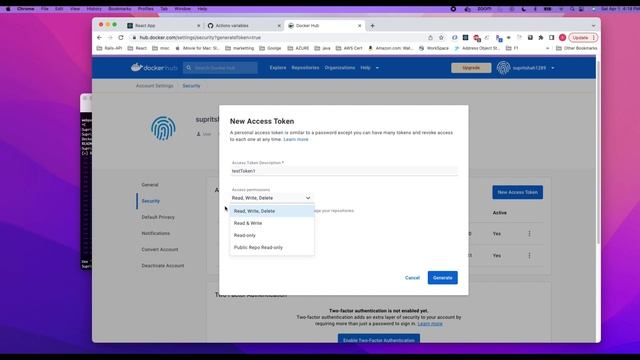Select the "Public Repo Read-only" option
640x360 pixels.
tap(272, 247)
